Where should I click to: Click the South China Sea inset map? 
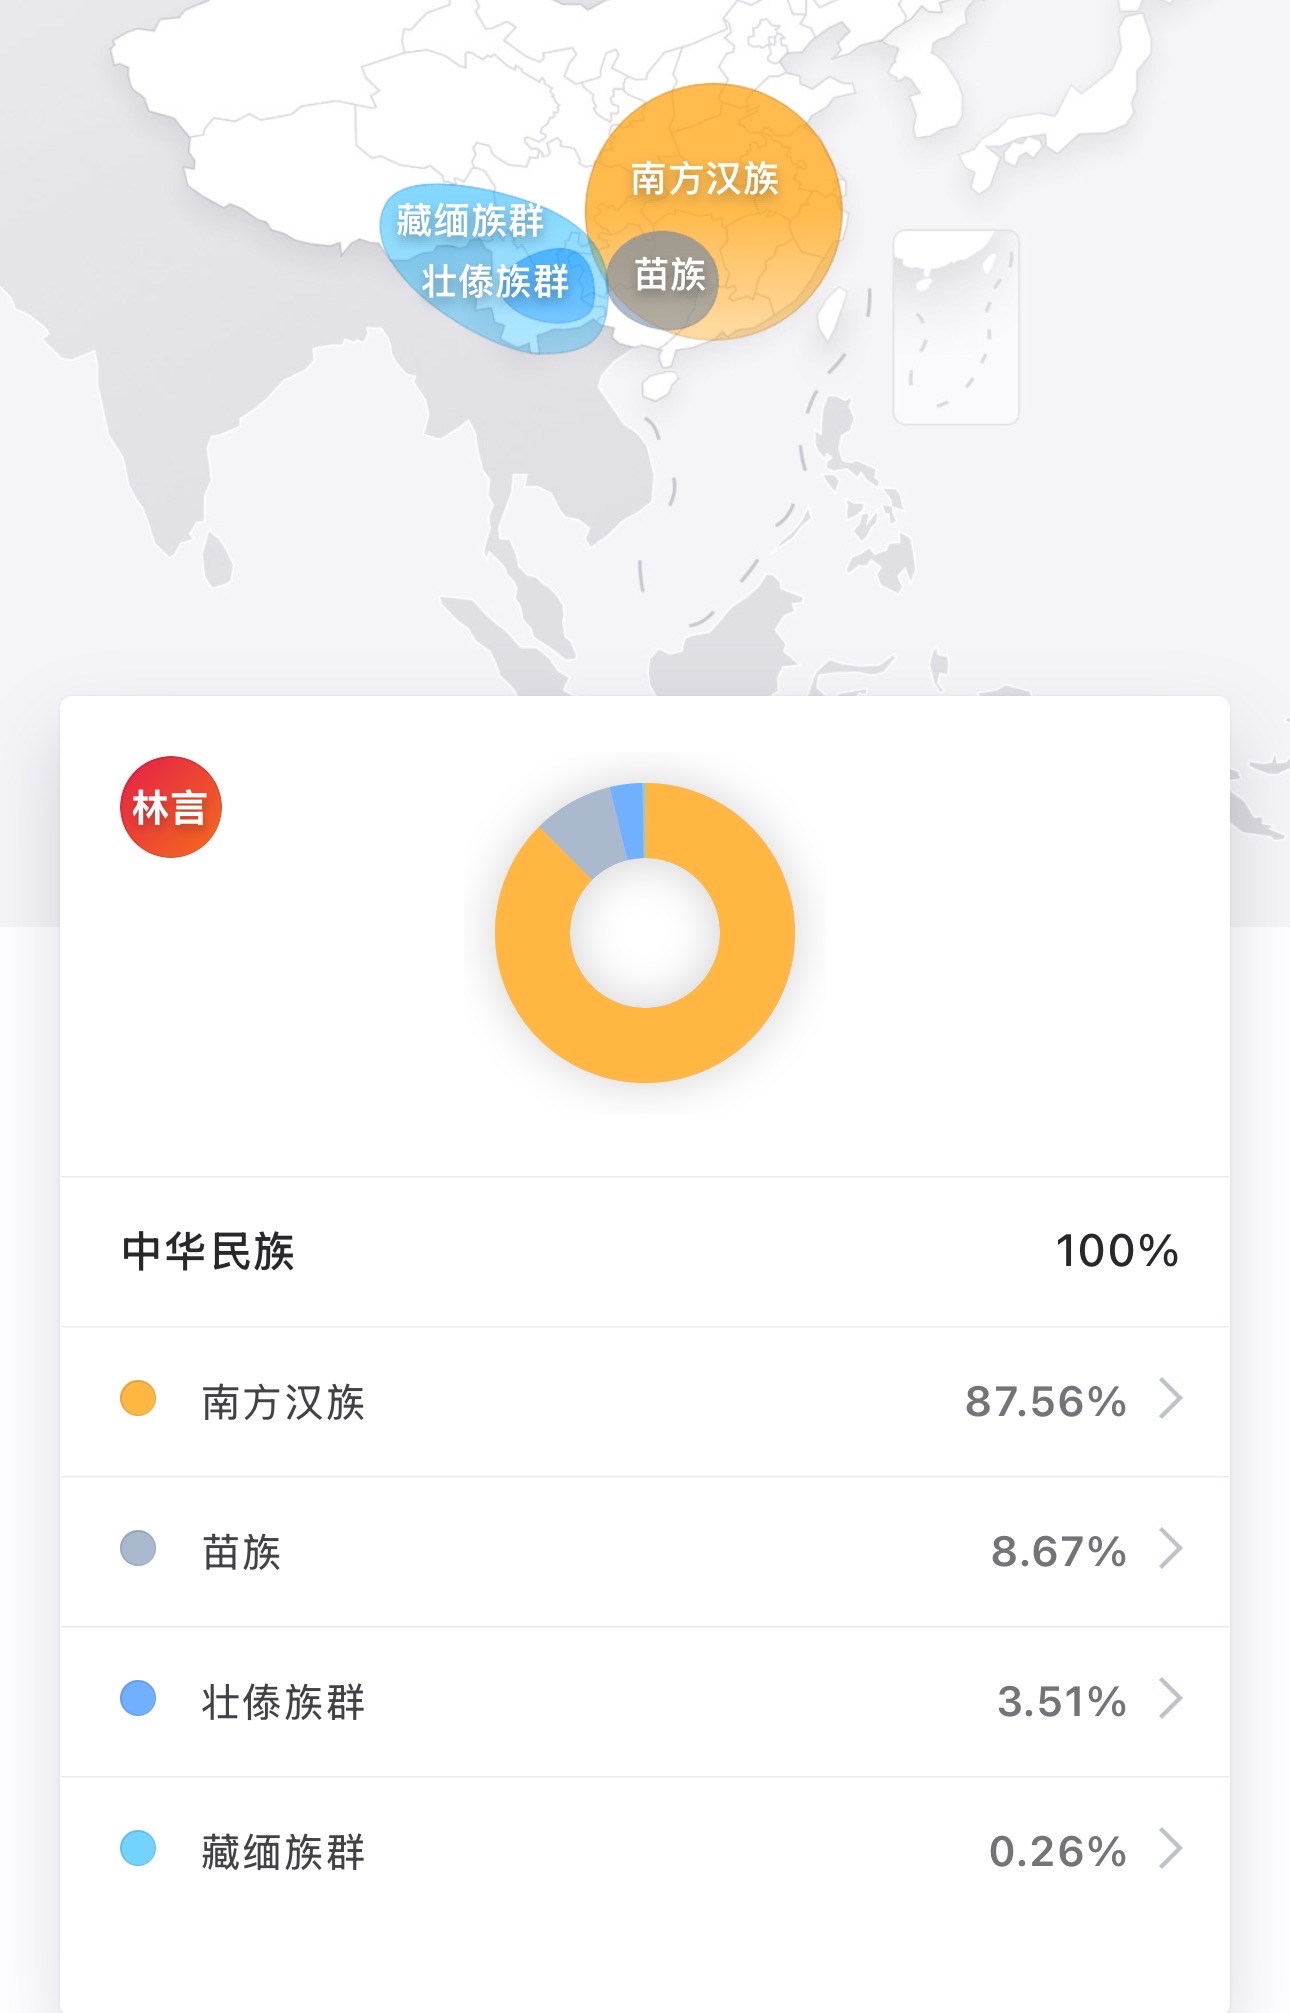click(x=955, y=327)
